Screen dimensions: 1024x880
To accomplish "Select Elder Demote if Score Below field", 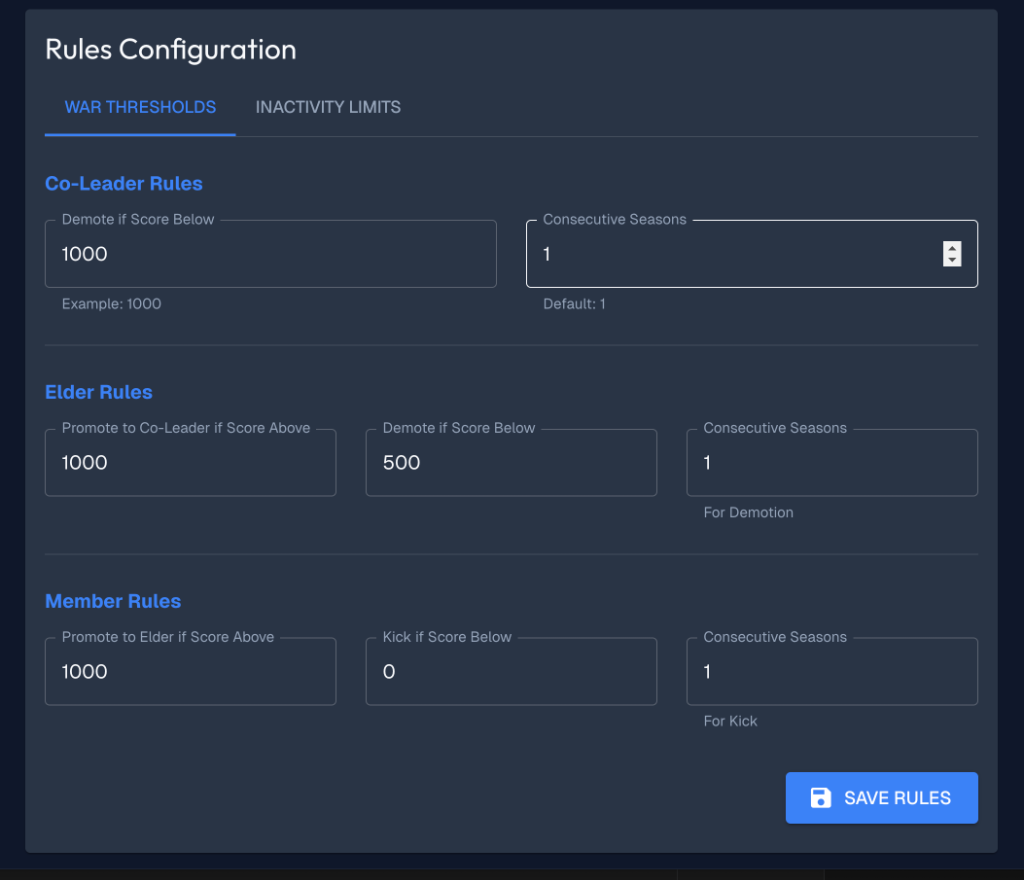I will (x=511, y=463).
